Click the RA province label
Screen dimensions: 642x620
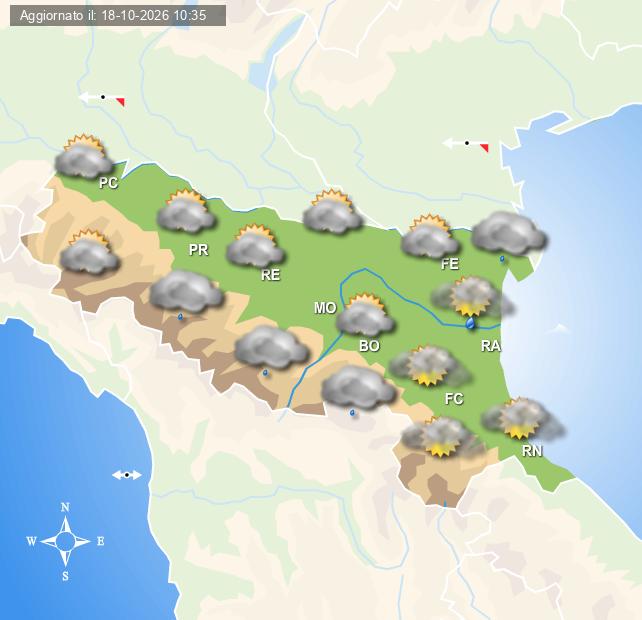[491, 346]
